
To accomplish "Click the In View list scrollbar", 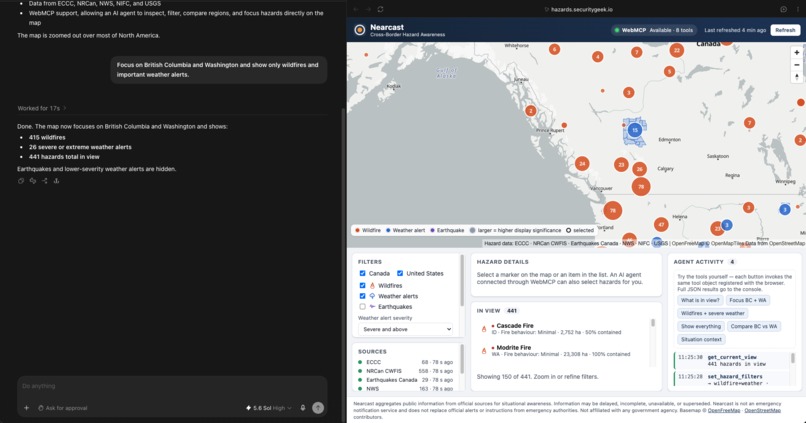I will click(653, 323).
